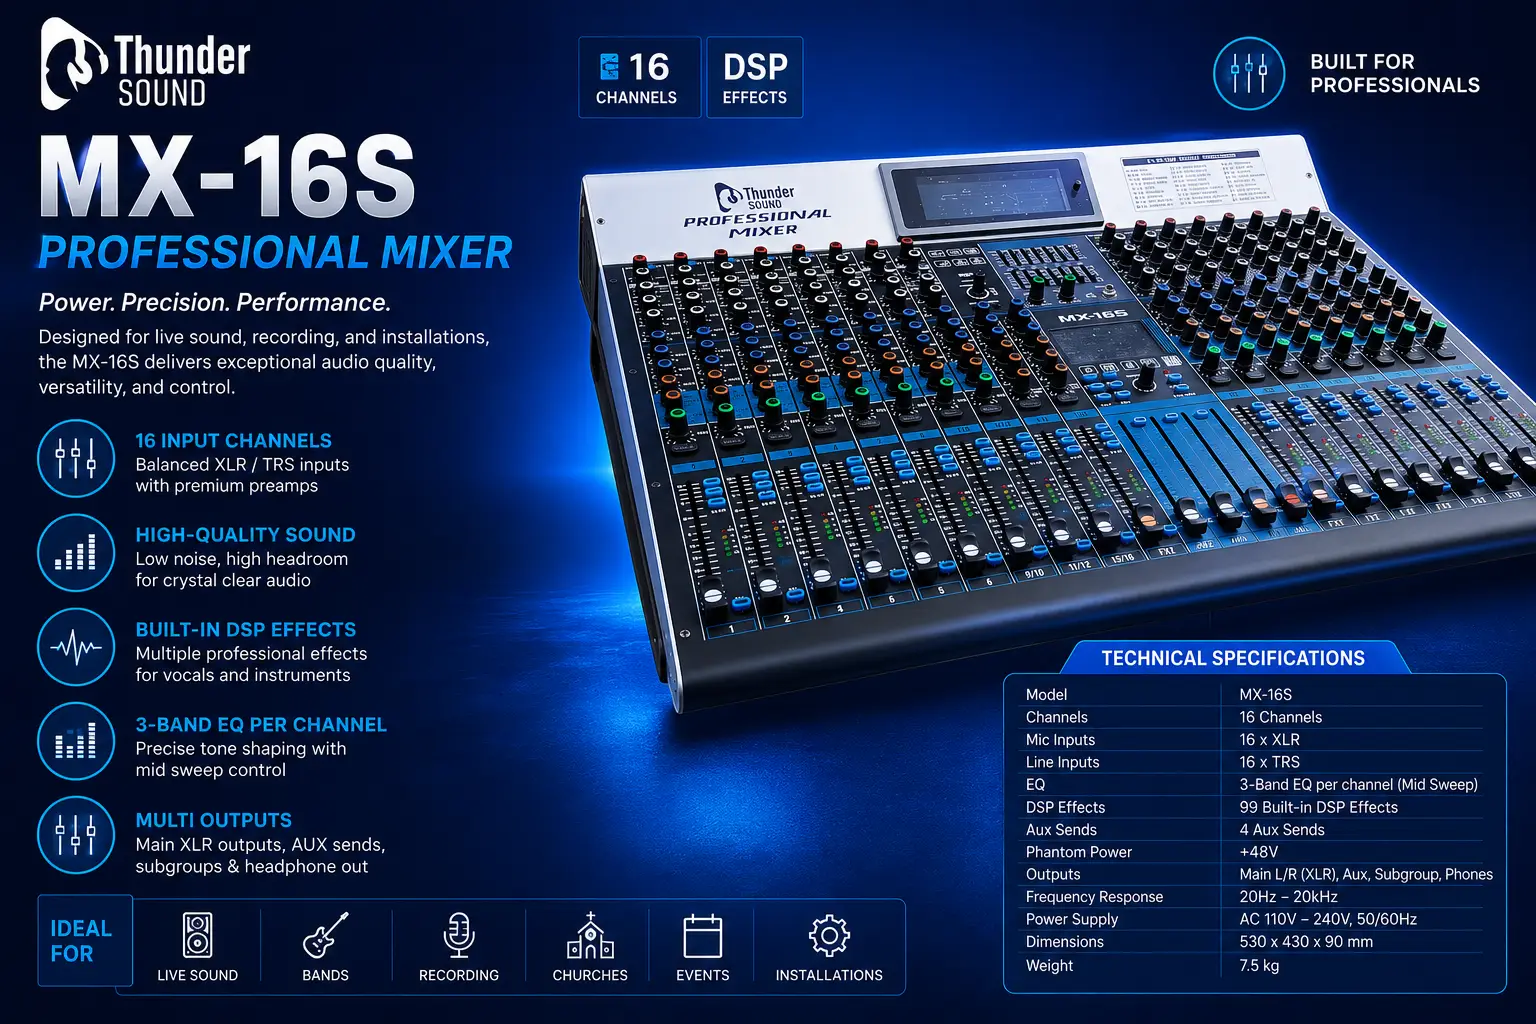The width and height of the screenshot is (1536, 1024).
Task: Click the "99 Built-in DSP Effects" value
Action: tap(1318, 807)
